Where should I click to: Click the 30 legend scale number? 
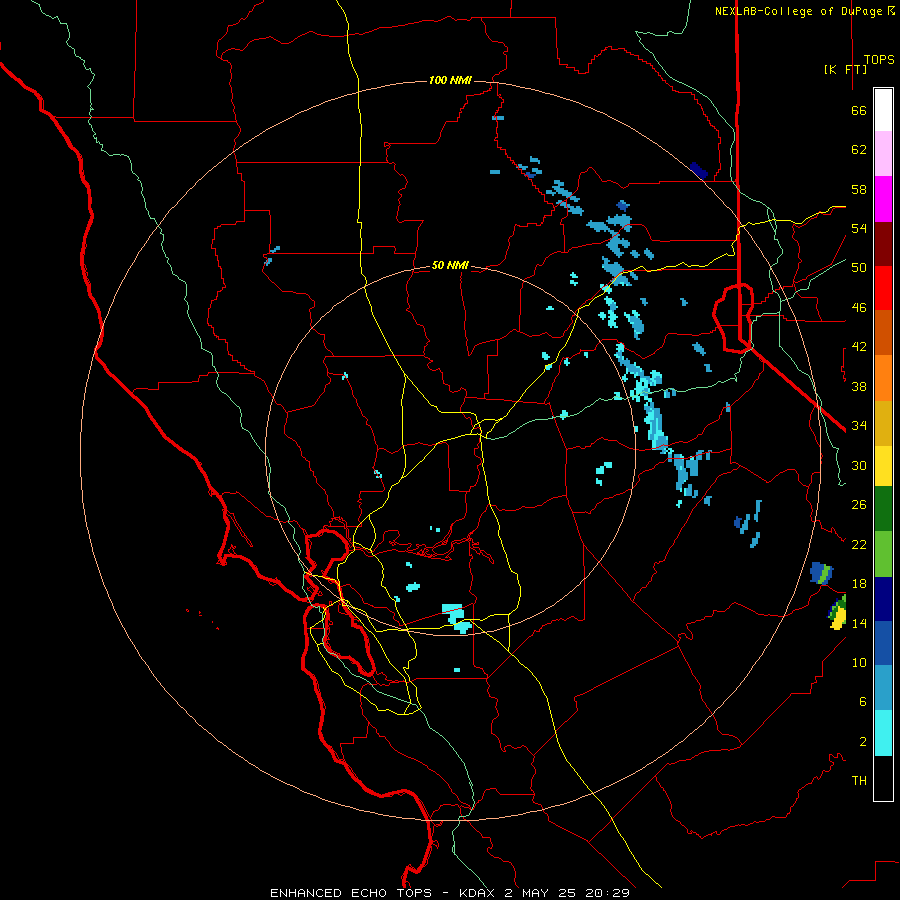[x=859, y=465]
